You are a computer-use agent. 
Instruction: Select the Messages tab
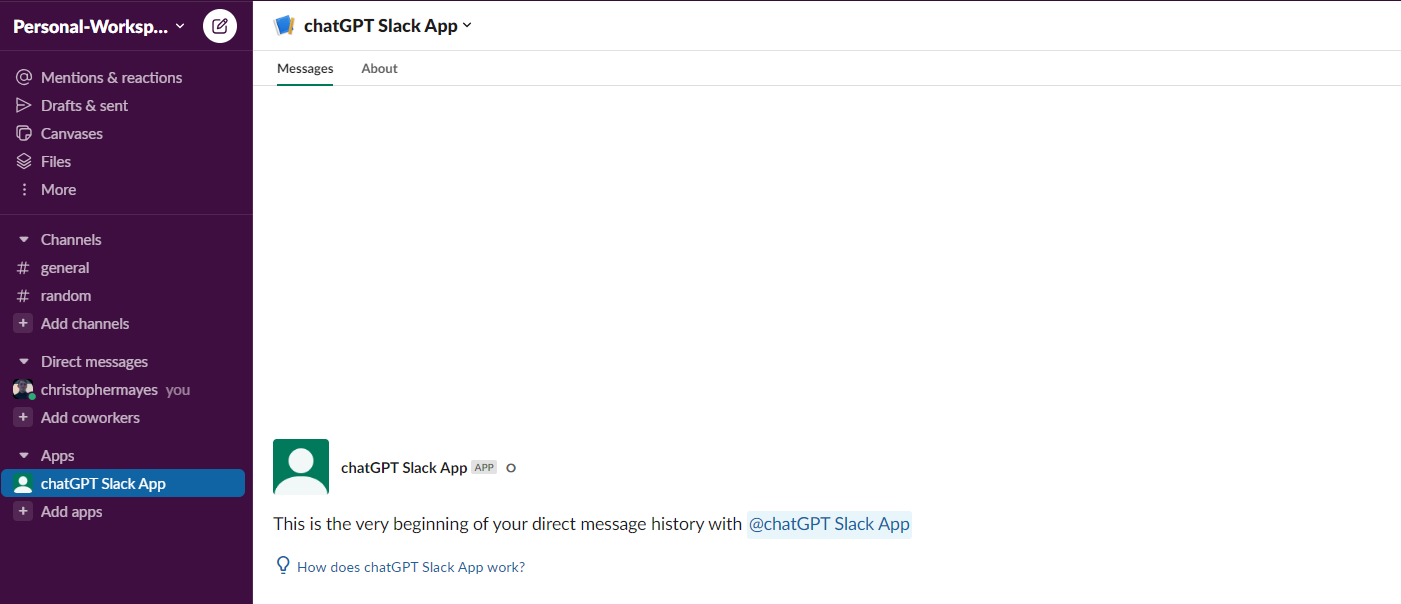(x=305, y=69)
